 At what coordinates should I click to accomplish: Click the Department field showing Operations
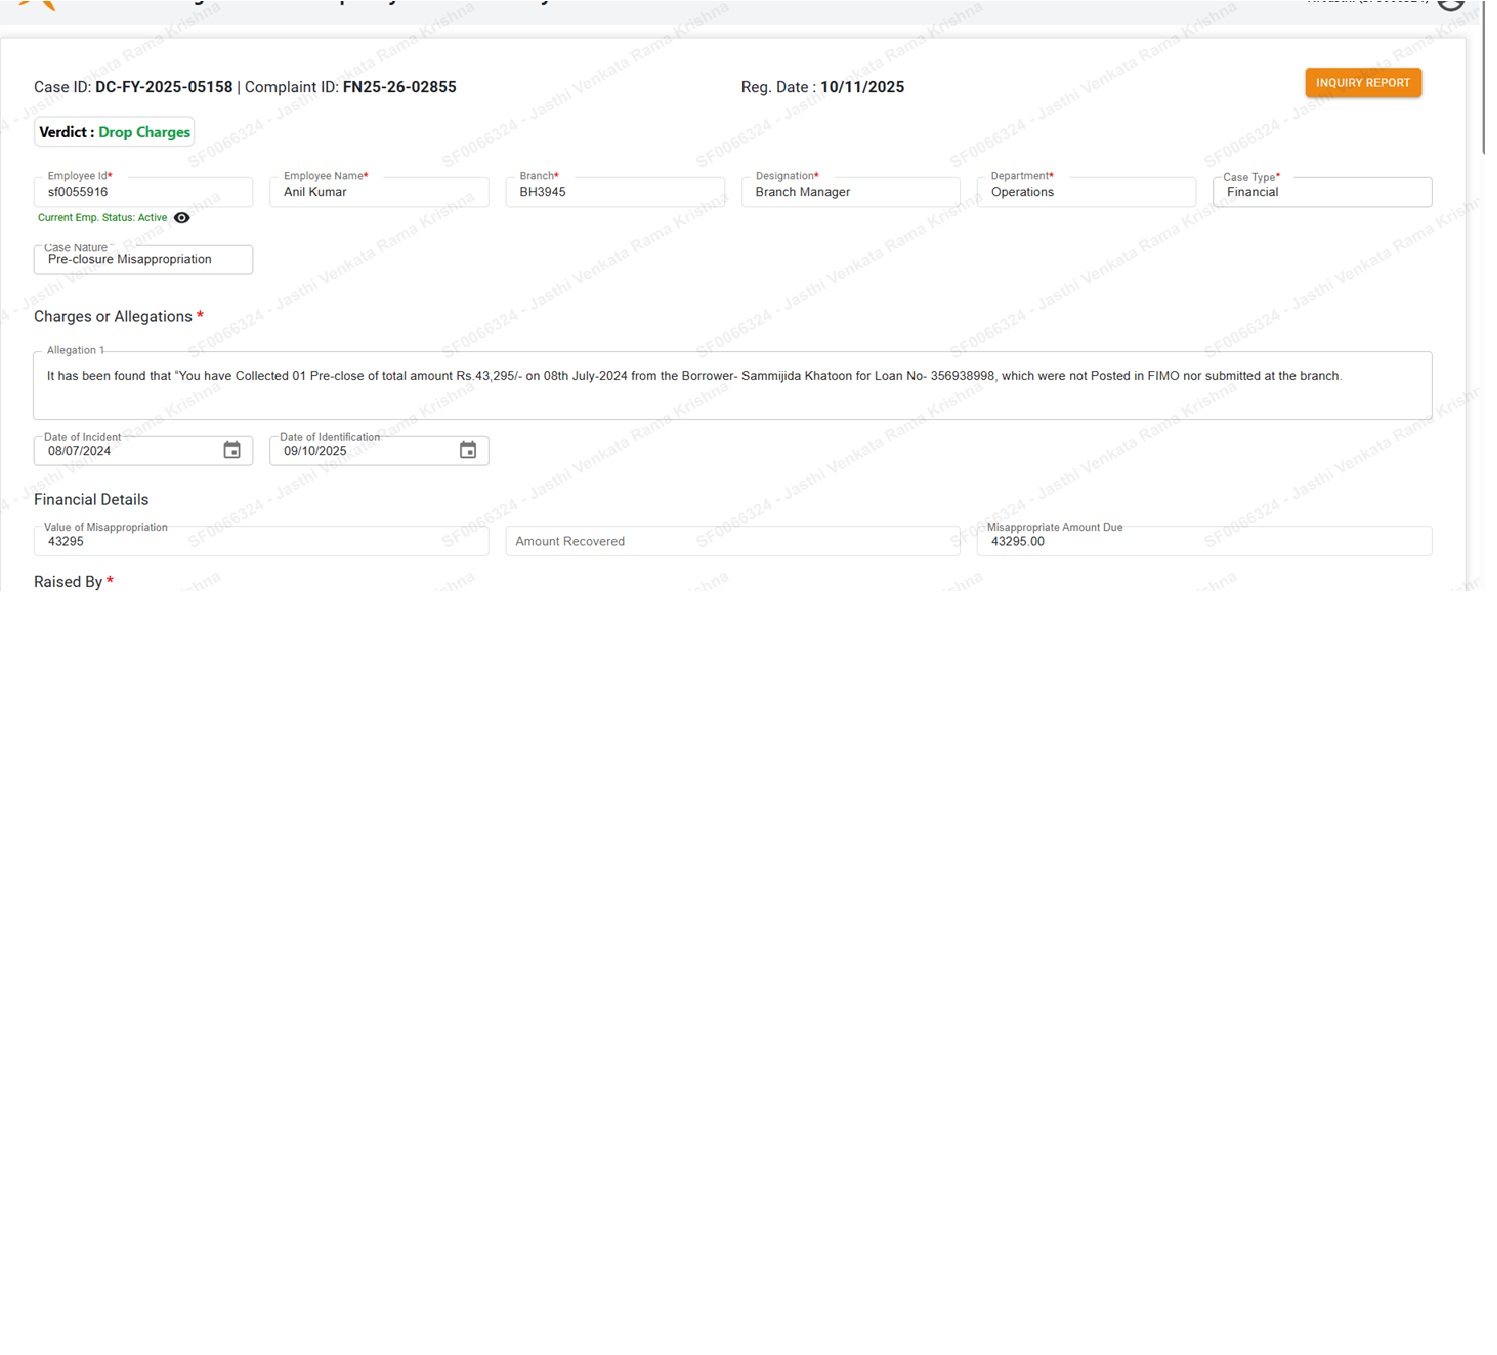1085,192
